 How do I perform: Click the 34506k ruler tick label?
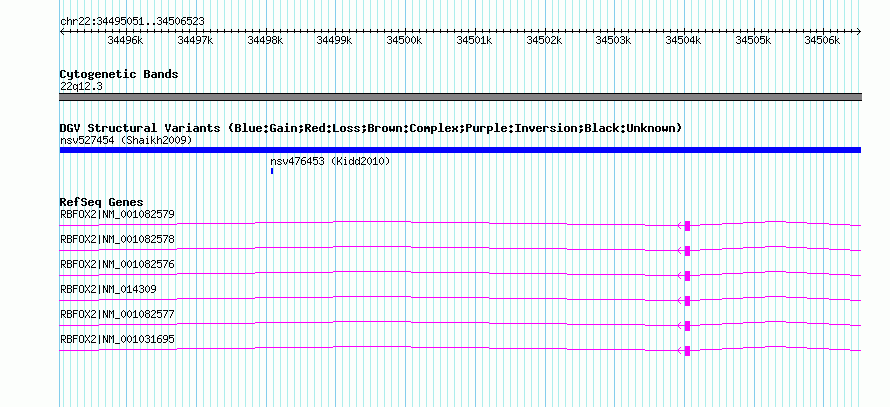click(x=822, y=40)
